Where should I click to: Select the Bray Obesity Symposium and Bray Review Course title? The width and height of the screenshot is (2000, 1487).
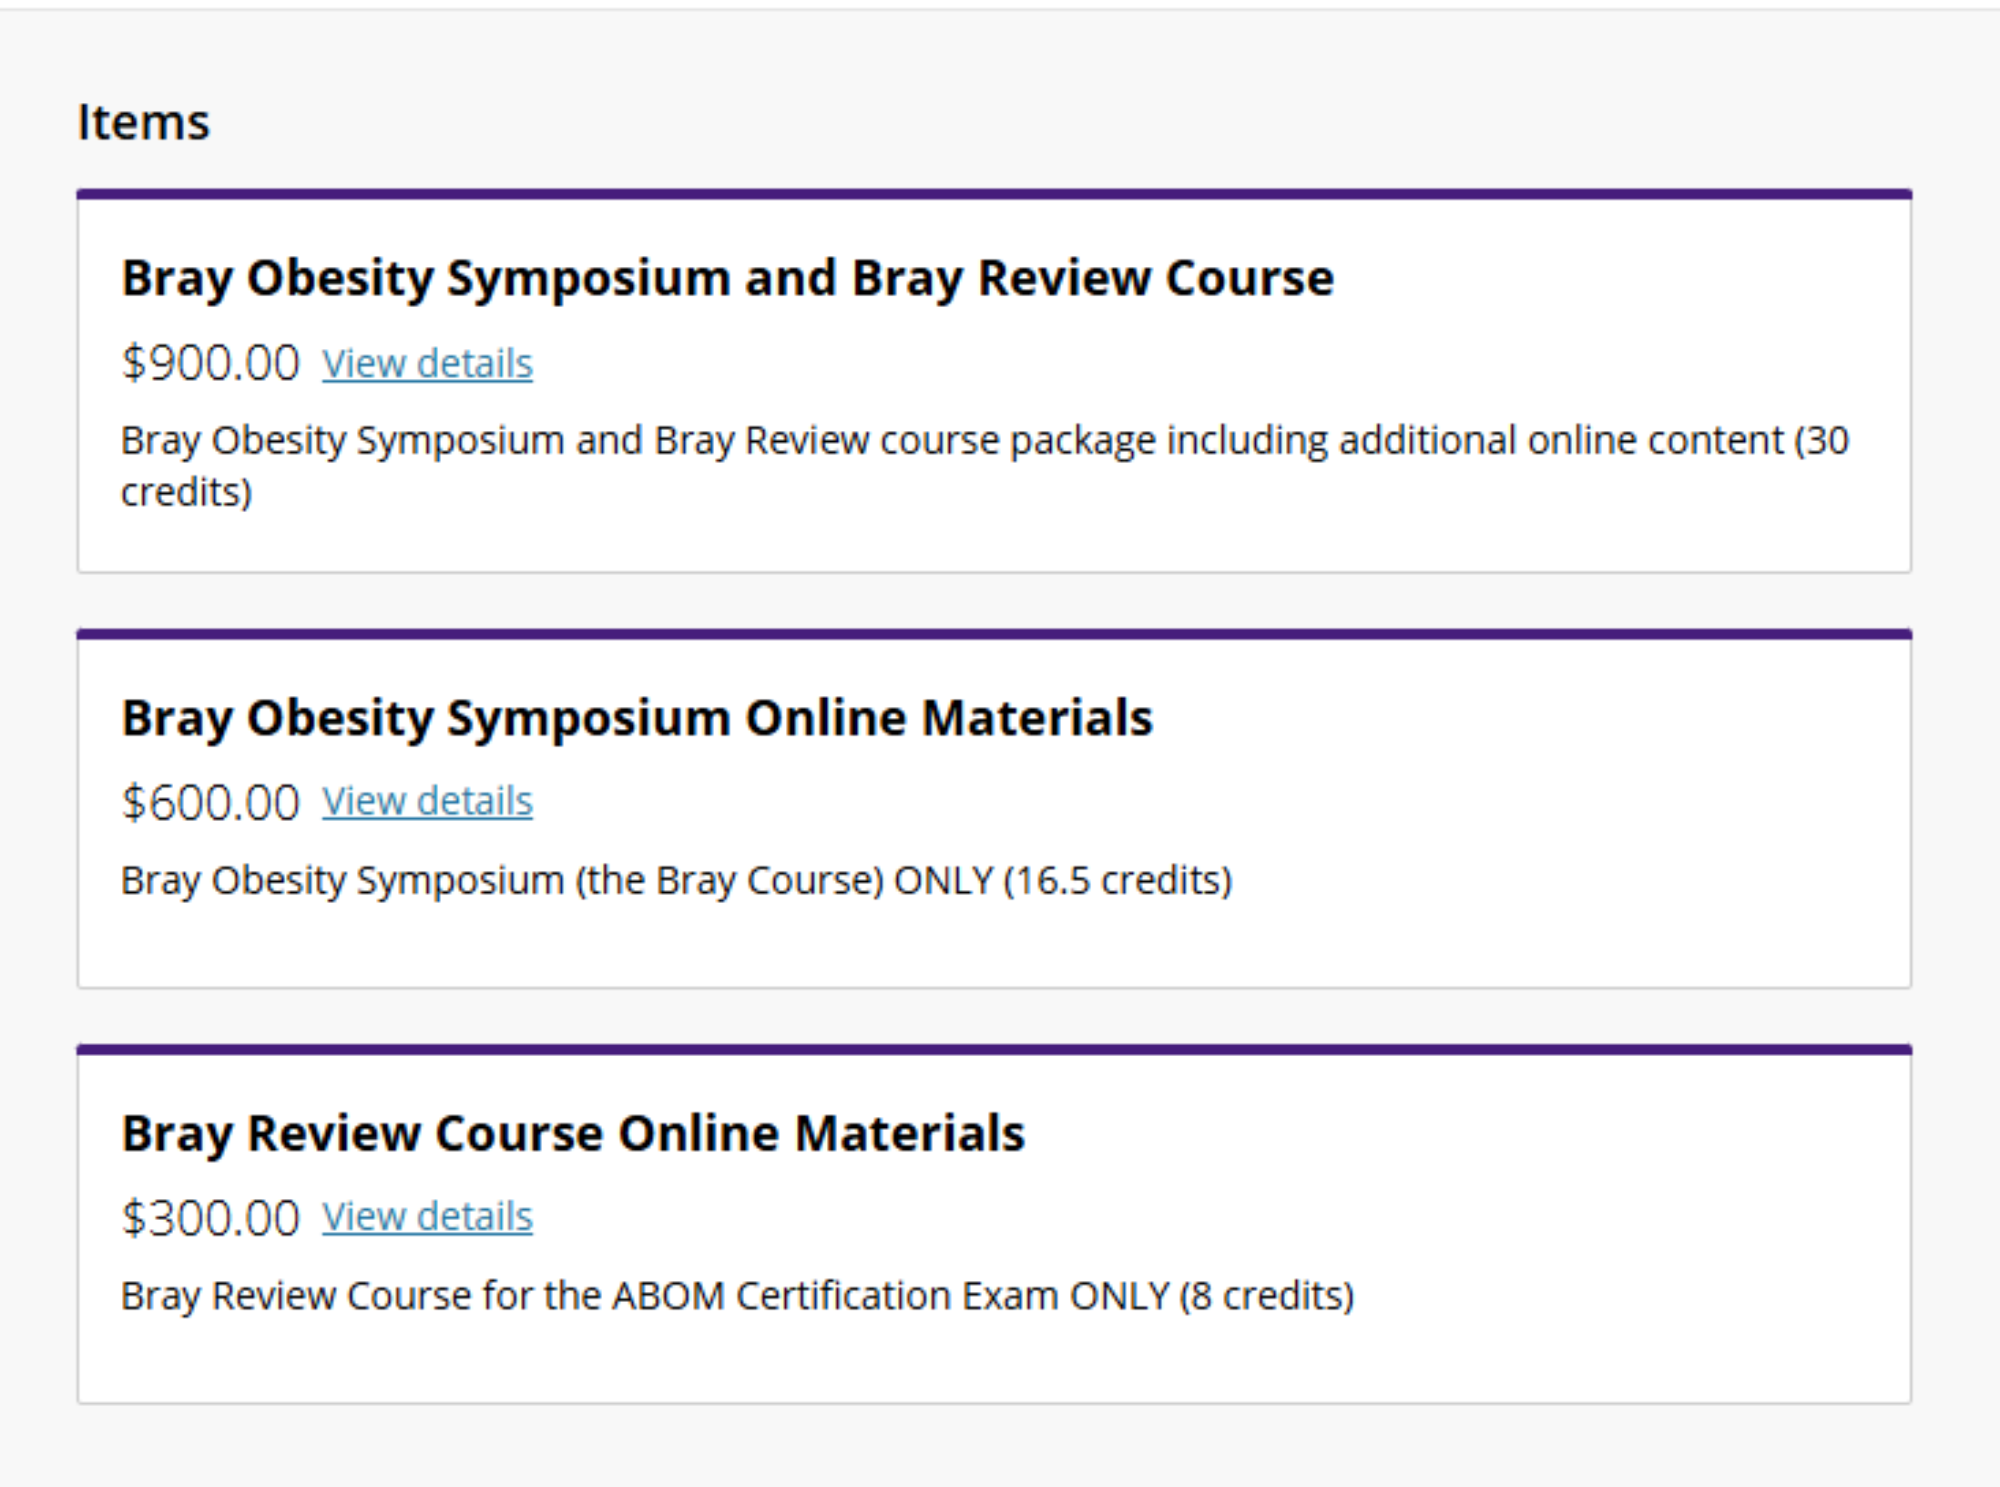point(727,278)
